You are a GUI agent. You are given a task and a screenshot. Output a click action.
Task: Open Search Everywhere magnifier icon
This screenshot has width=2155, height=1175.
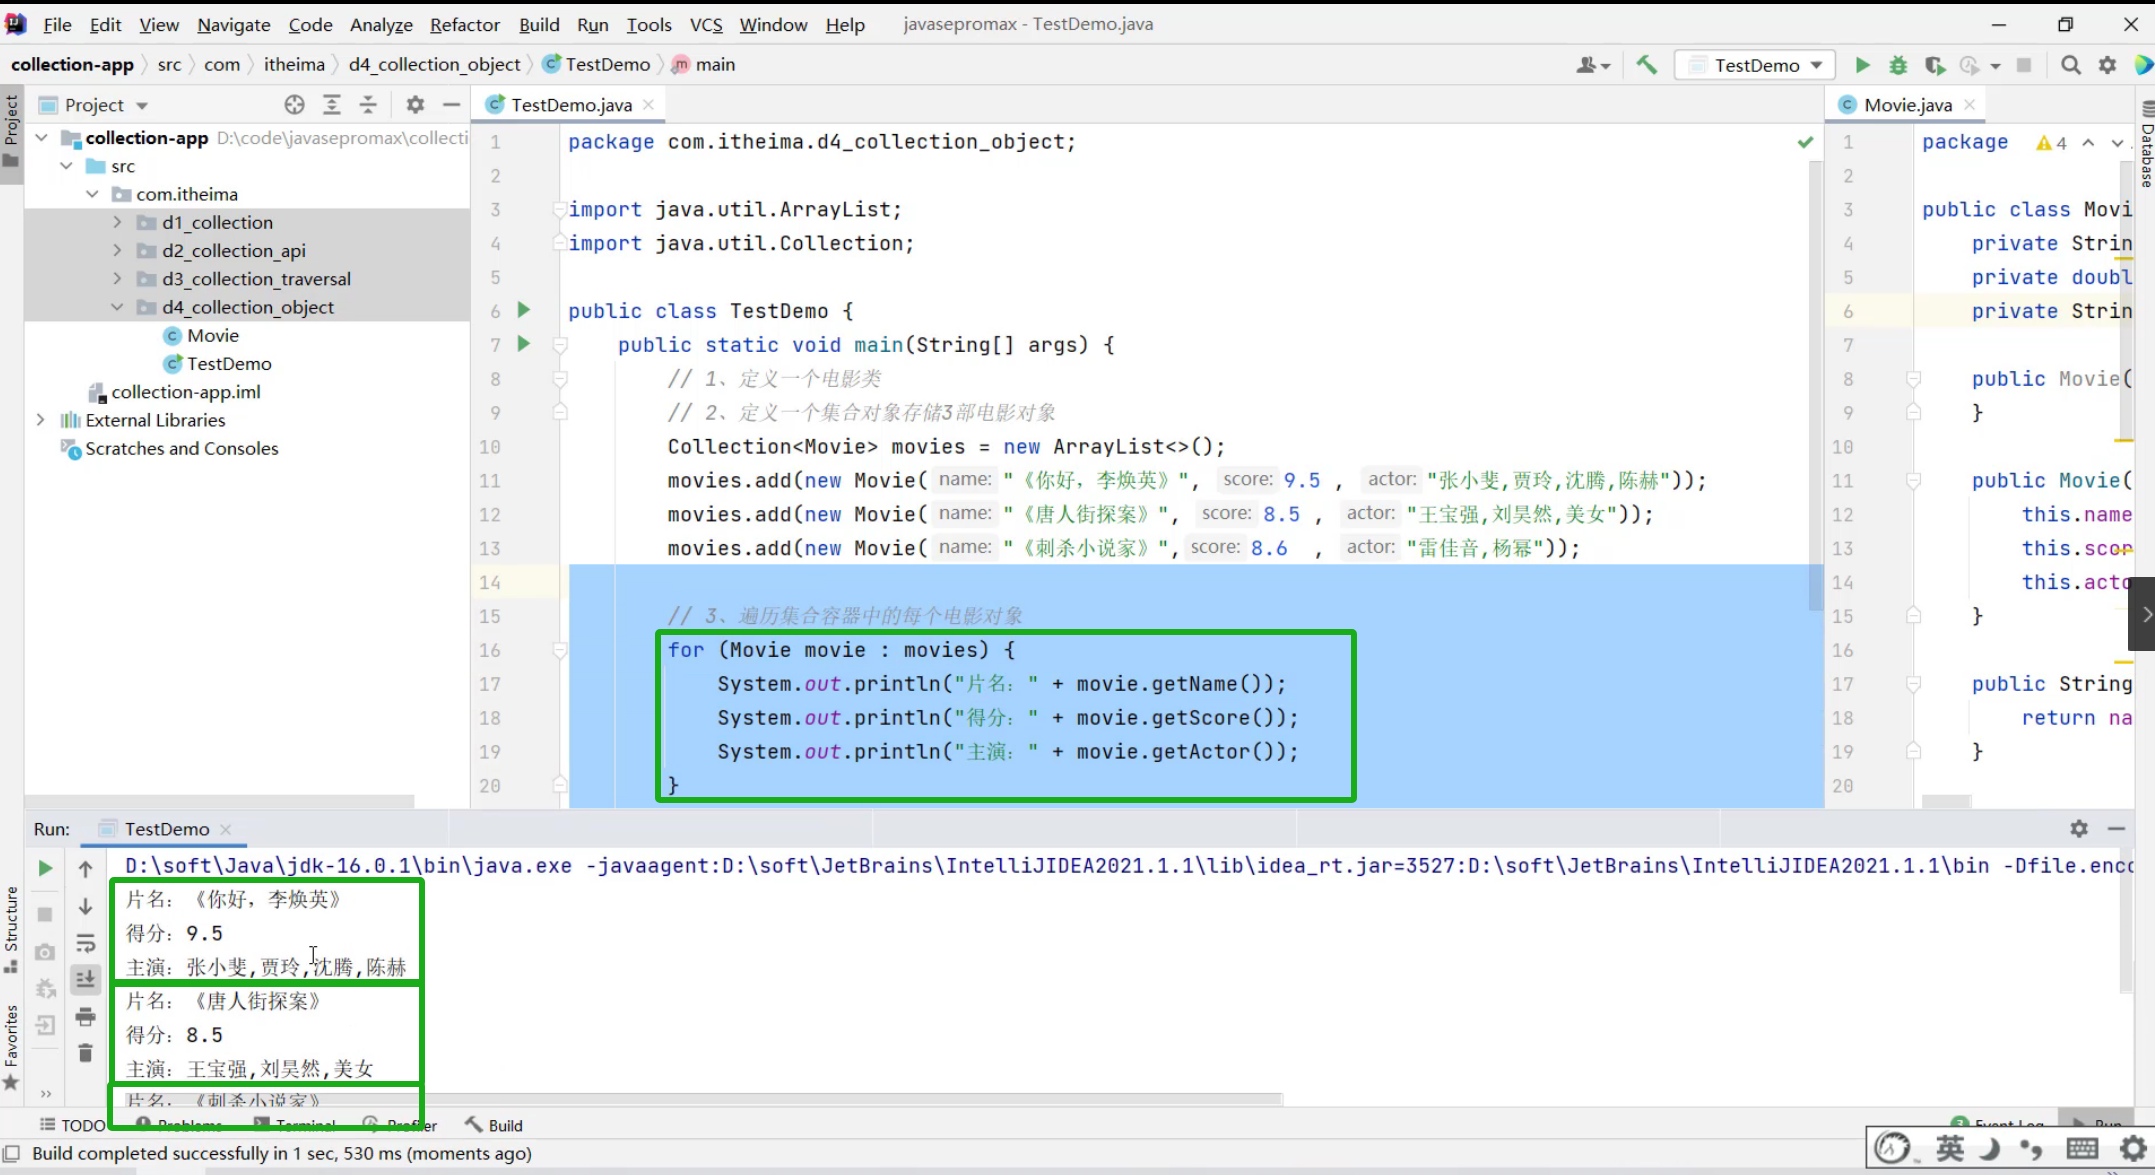tap(2071, 65)
